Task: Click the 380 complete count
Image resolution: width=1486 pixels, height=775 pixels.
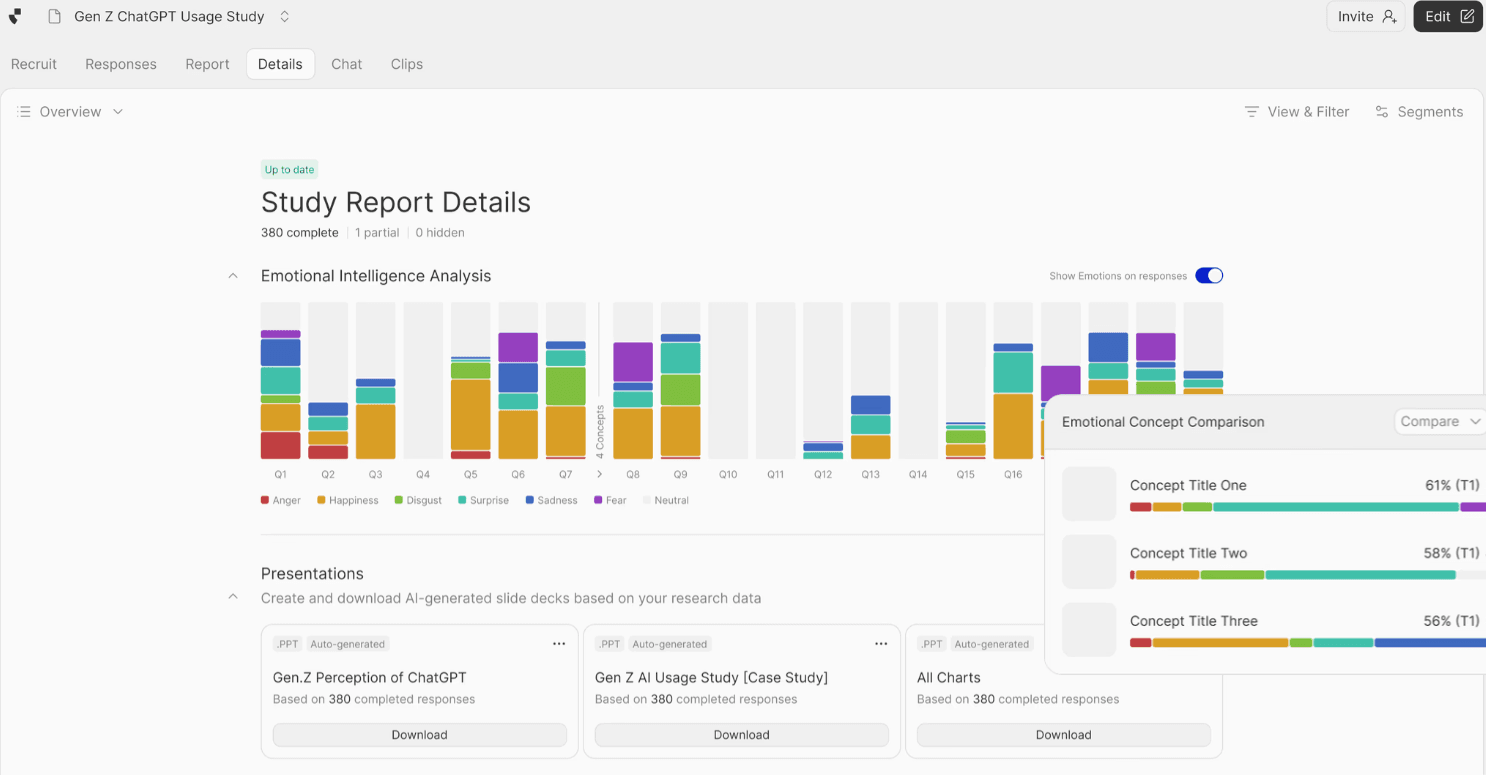Action: pos(300,233)
